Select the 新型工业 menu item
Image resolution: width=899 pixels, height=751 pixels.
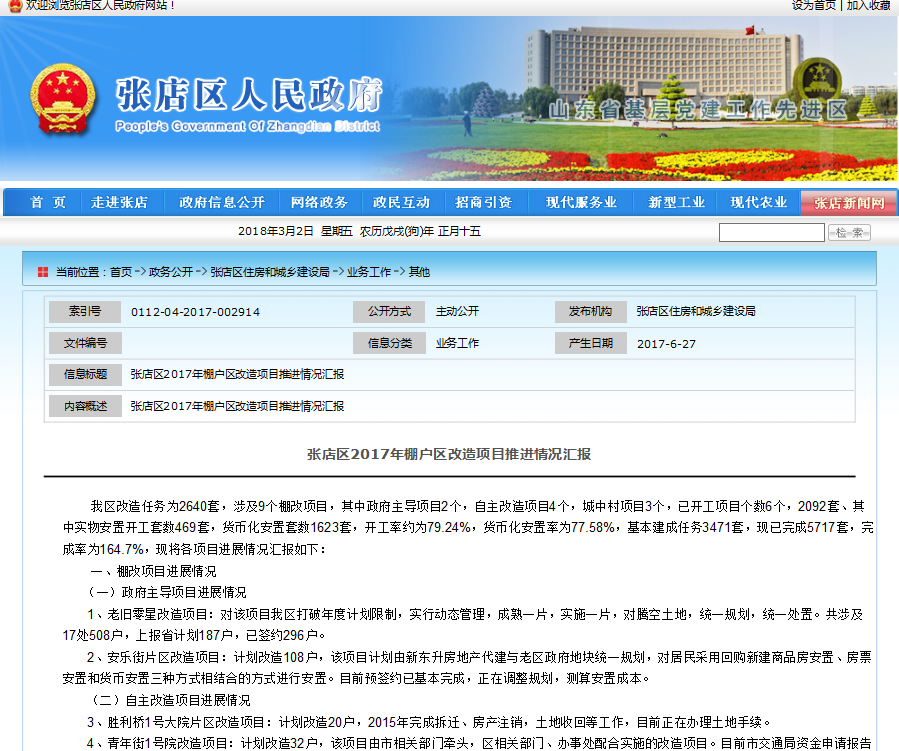click(676, 202)
